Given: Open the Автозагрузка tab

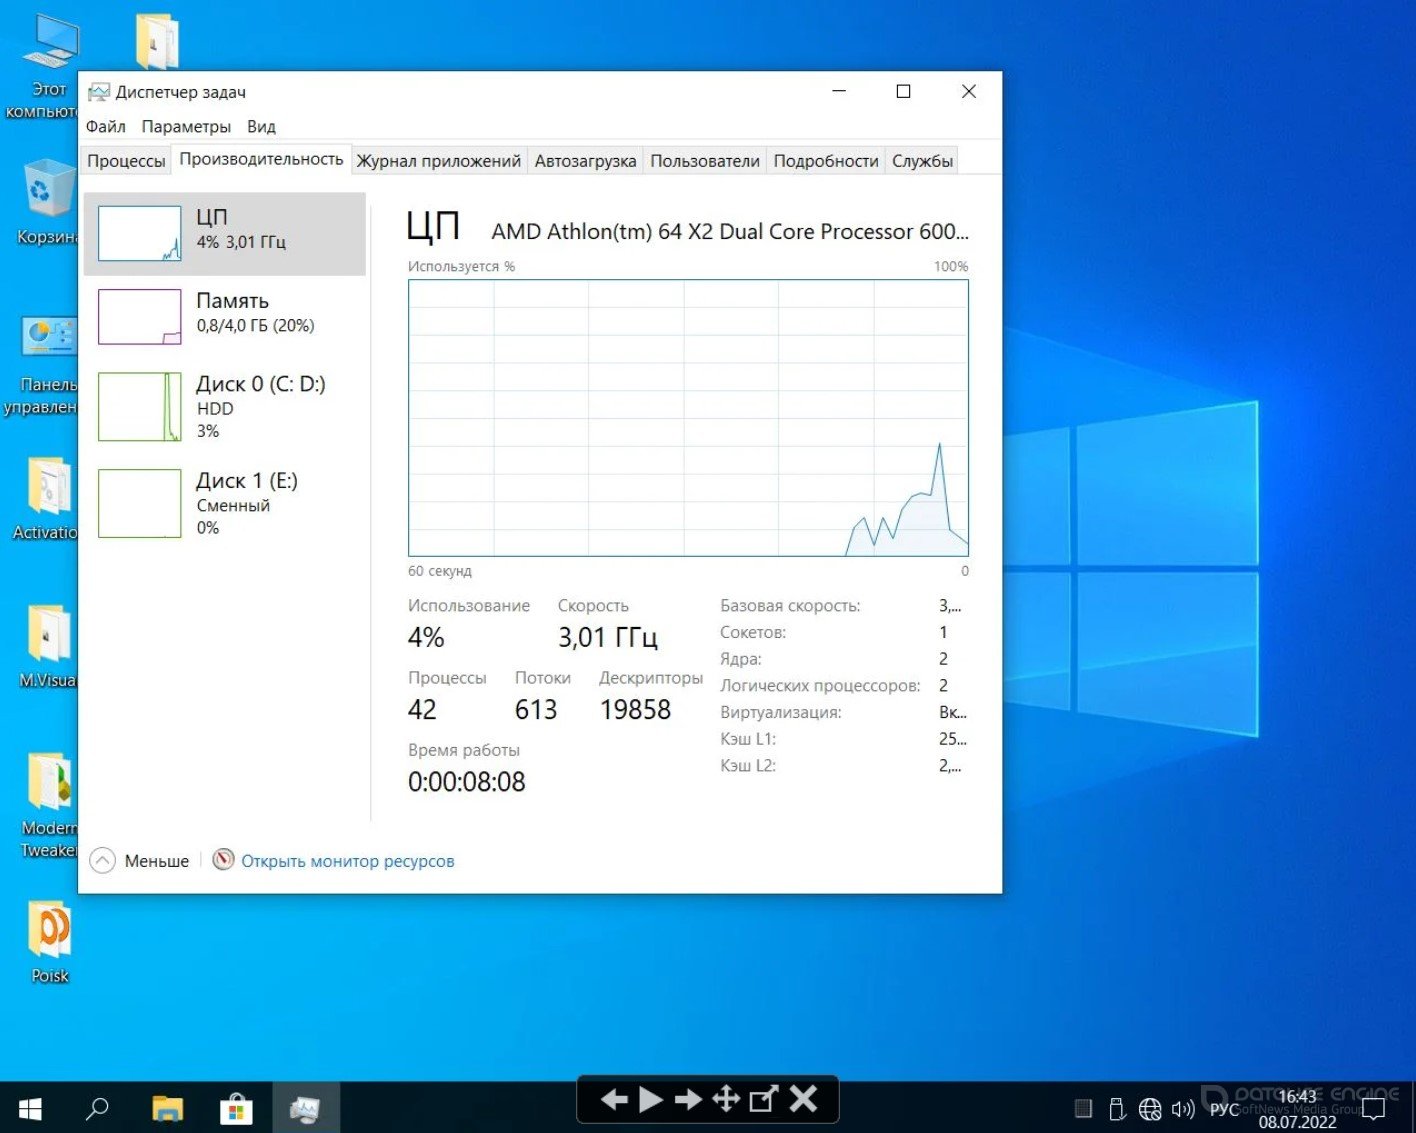Looking at the screenshot, I should 585,161.
